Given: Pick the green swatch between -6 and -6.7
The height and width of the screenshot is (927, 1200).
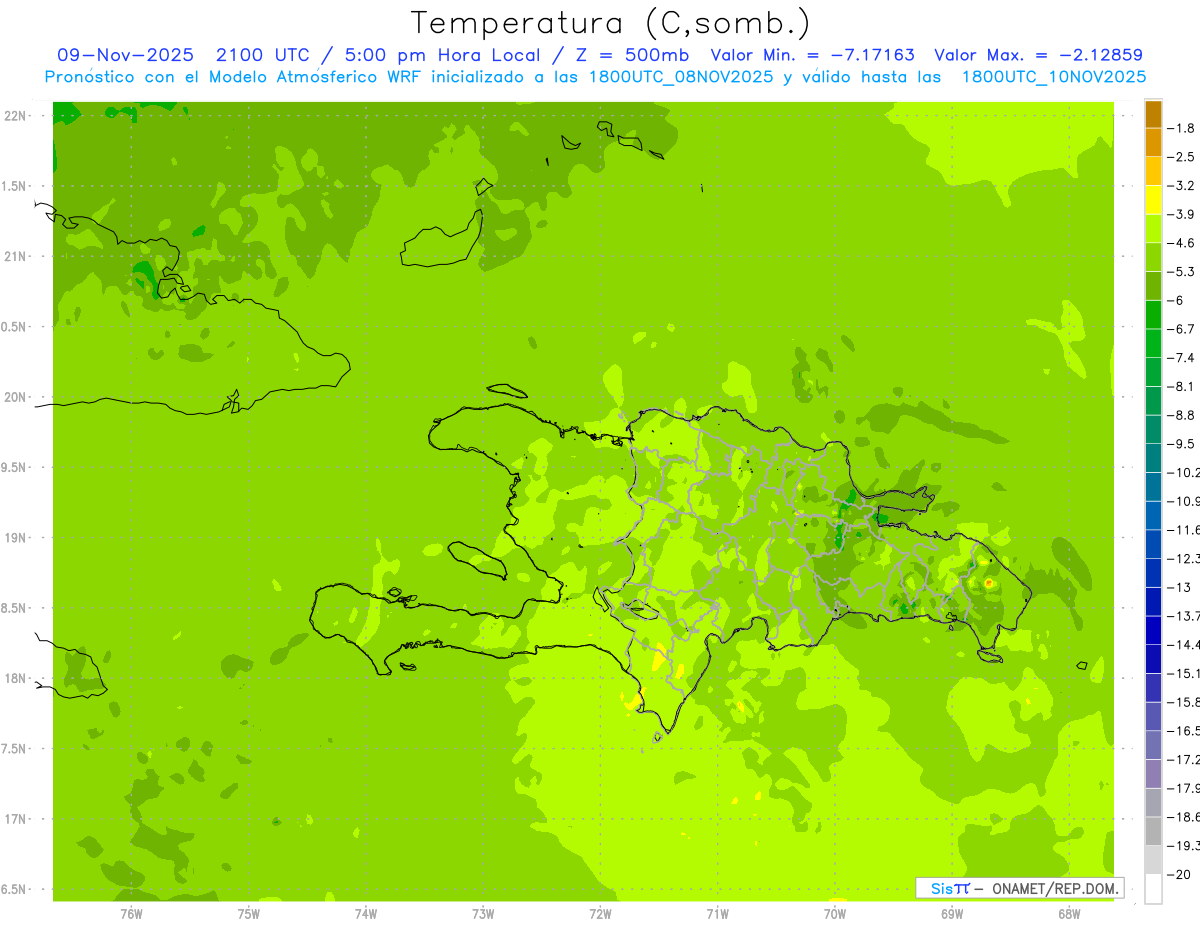Looking at the screenshot, I should [x=1153, y=315].
